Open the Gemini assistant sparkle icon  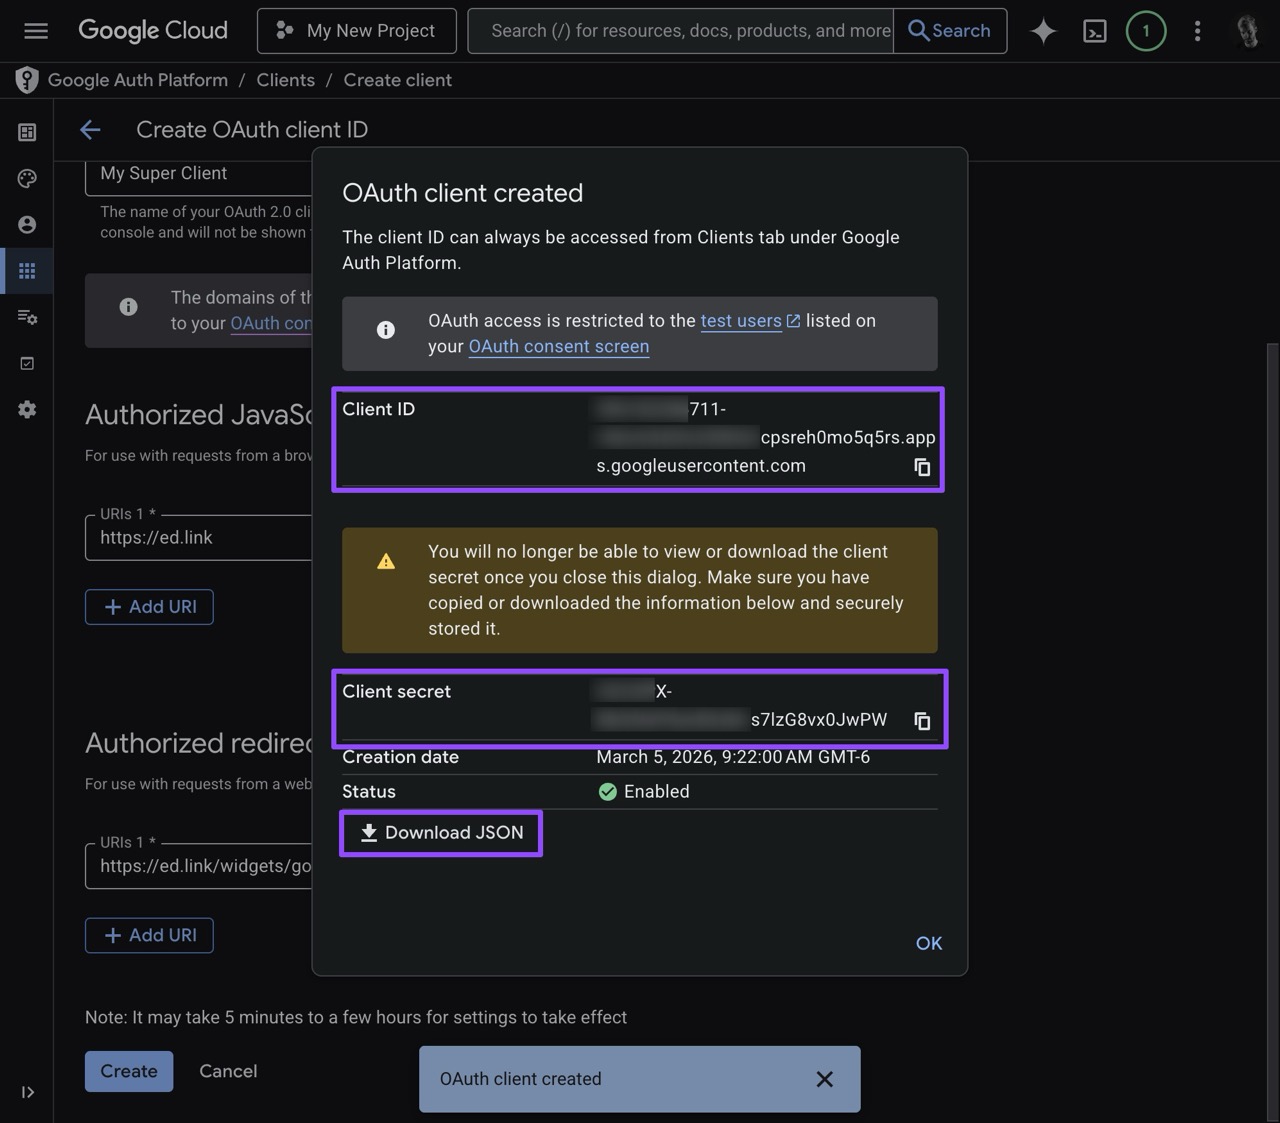pyautogui.click(x=1042, y=30)
